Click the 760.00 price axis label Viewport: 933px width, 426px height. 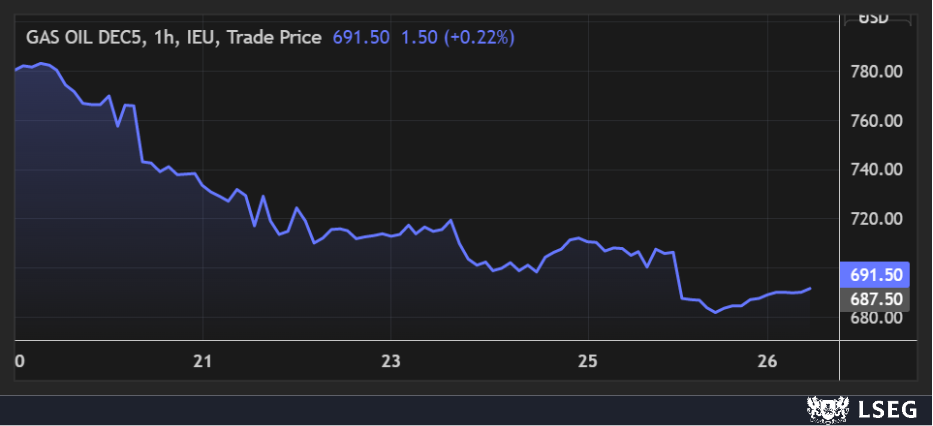coord(876,121)
